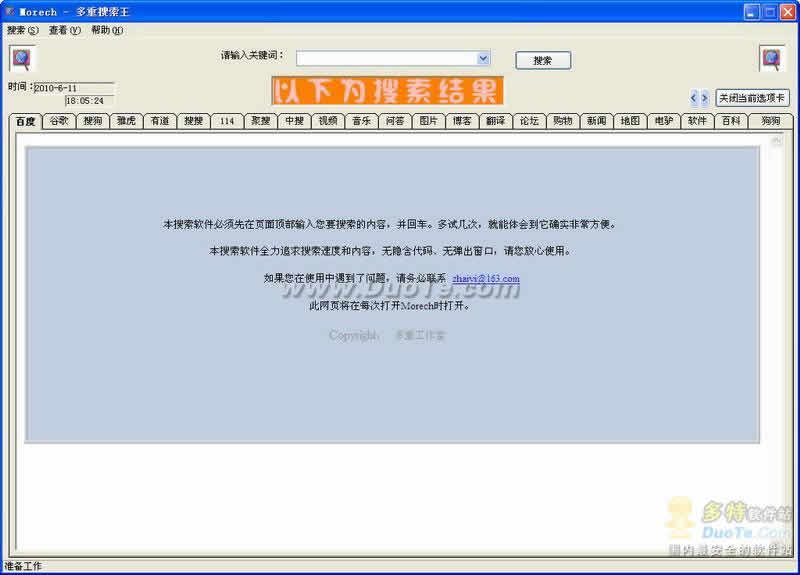This screenshot has width=800, height=575.
Task: Switch to the 搜搜 tab
Action: (193, 121)
